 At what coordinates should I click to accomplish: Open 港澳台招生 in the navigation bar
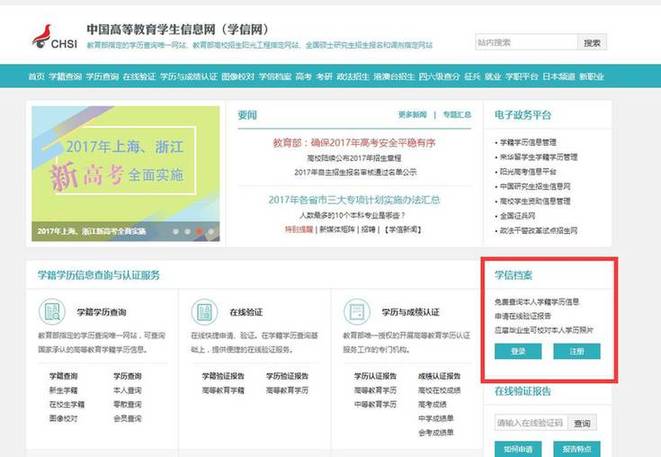394,76
